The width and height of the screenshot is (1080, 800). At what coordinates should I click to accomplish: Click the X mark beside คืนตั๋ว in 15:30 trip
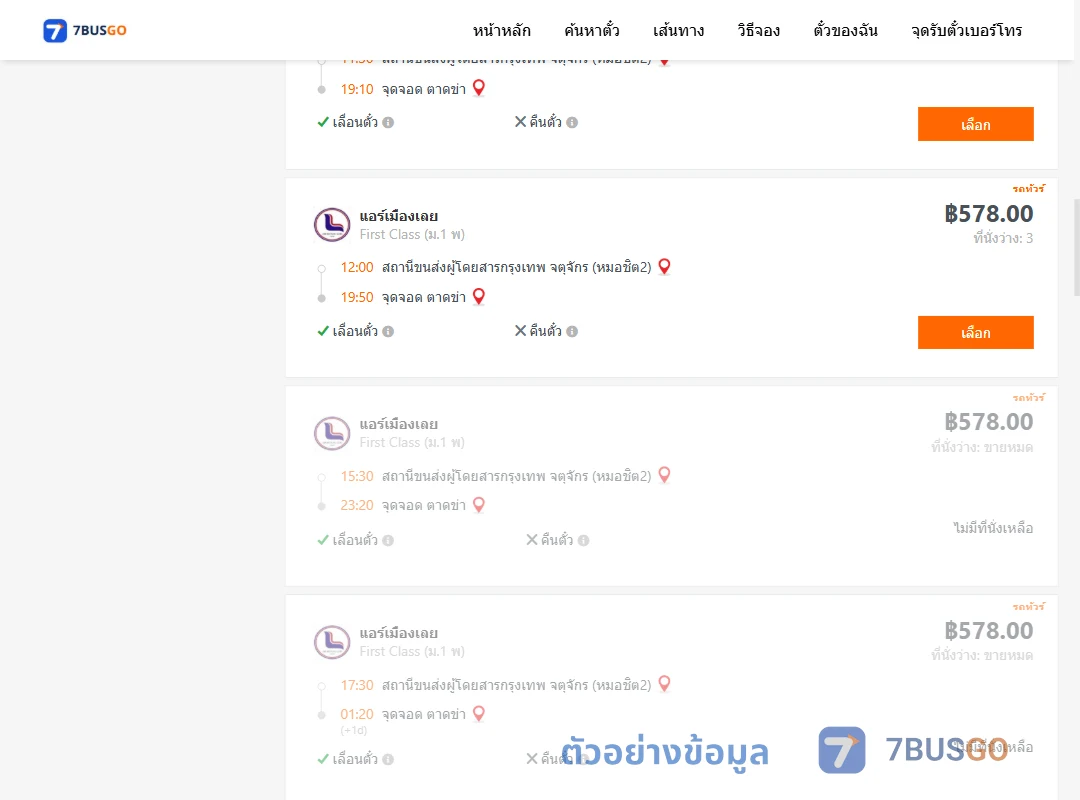coord(532,540)
